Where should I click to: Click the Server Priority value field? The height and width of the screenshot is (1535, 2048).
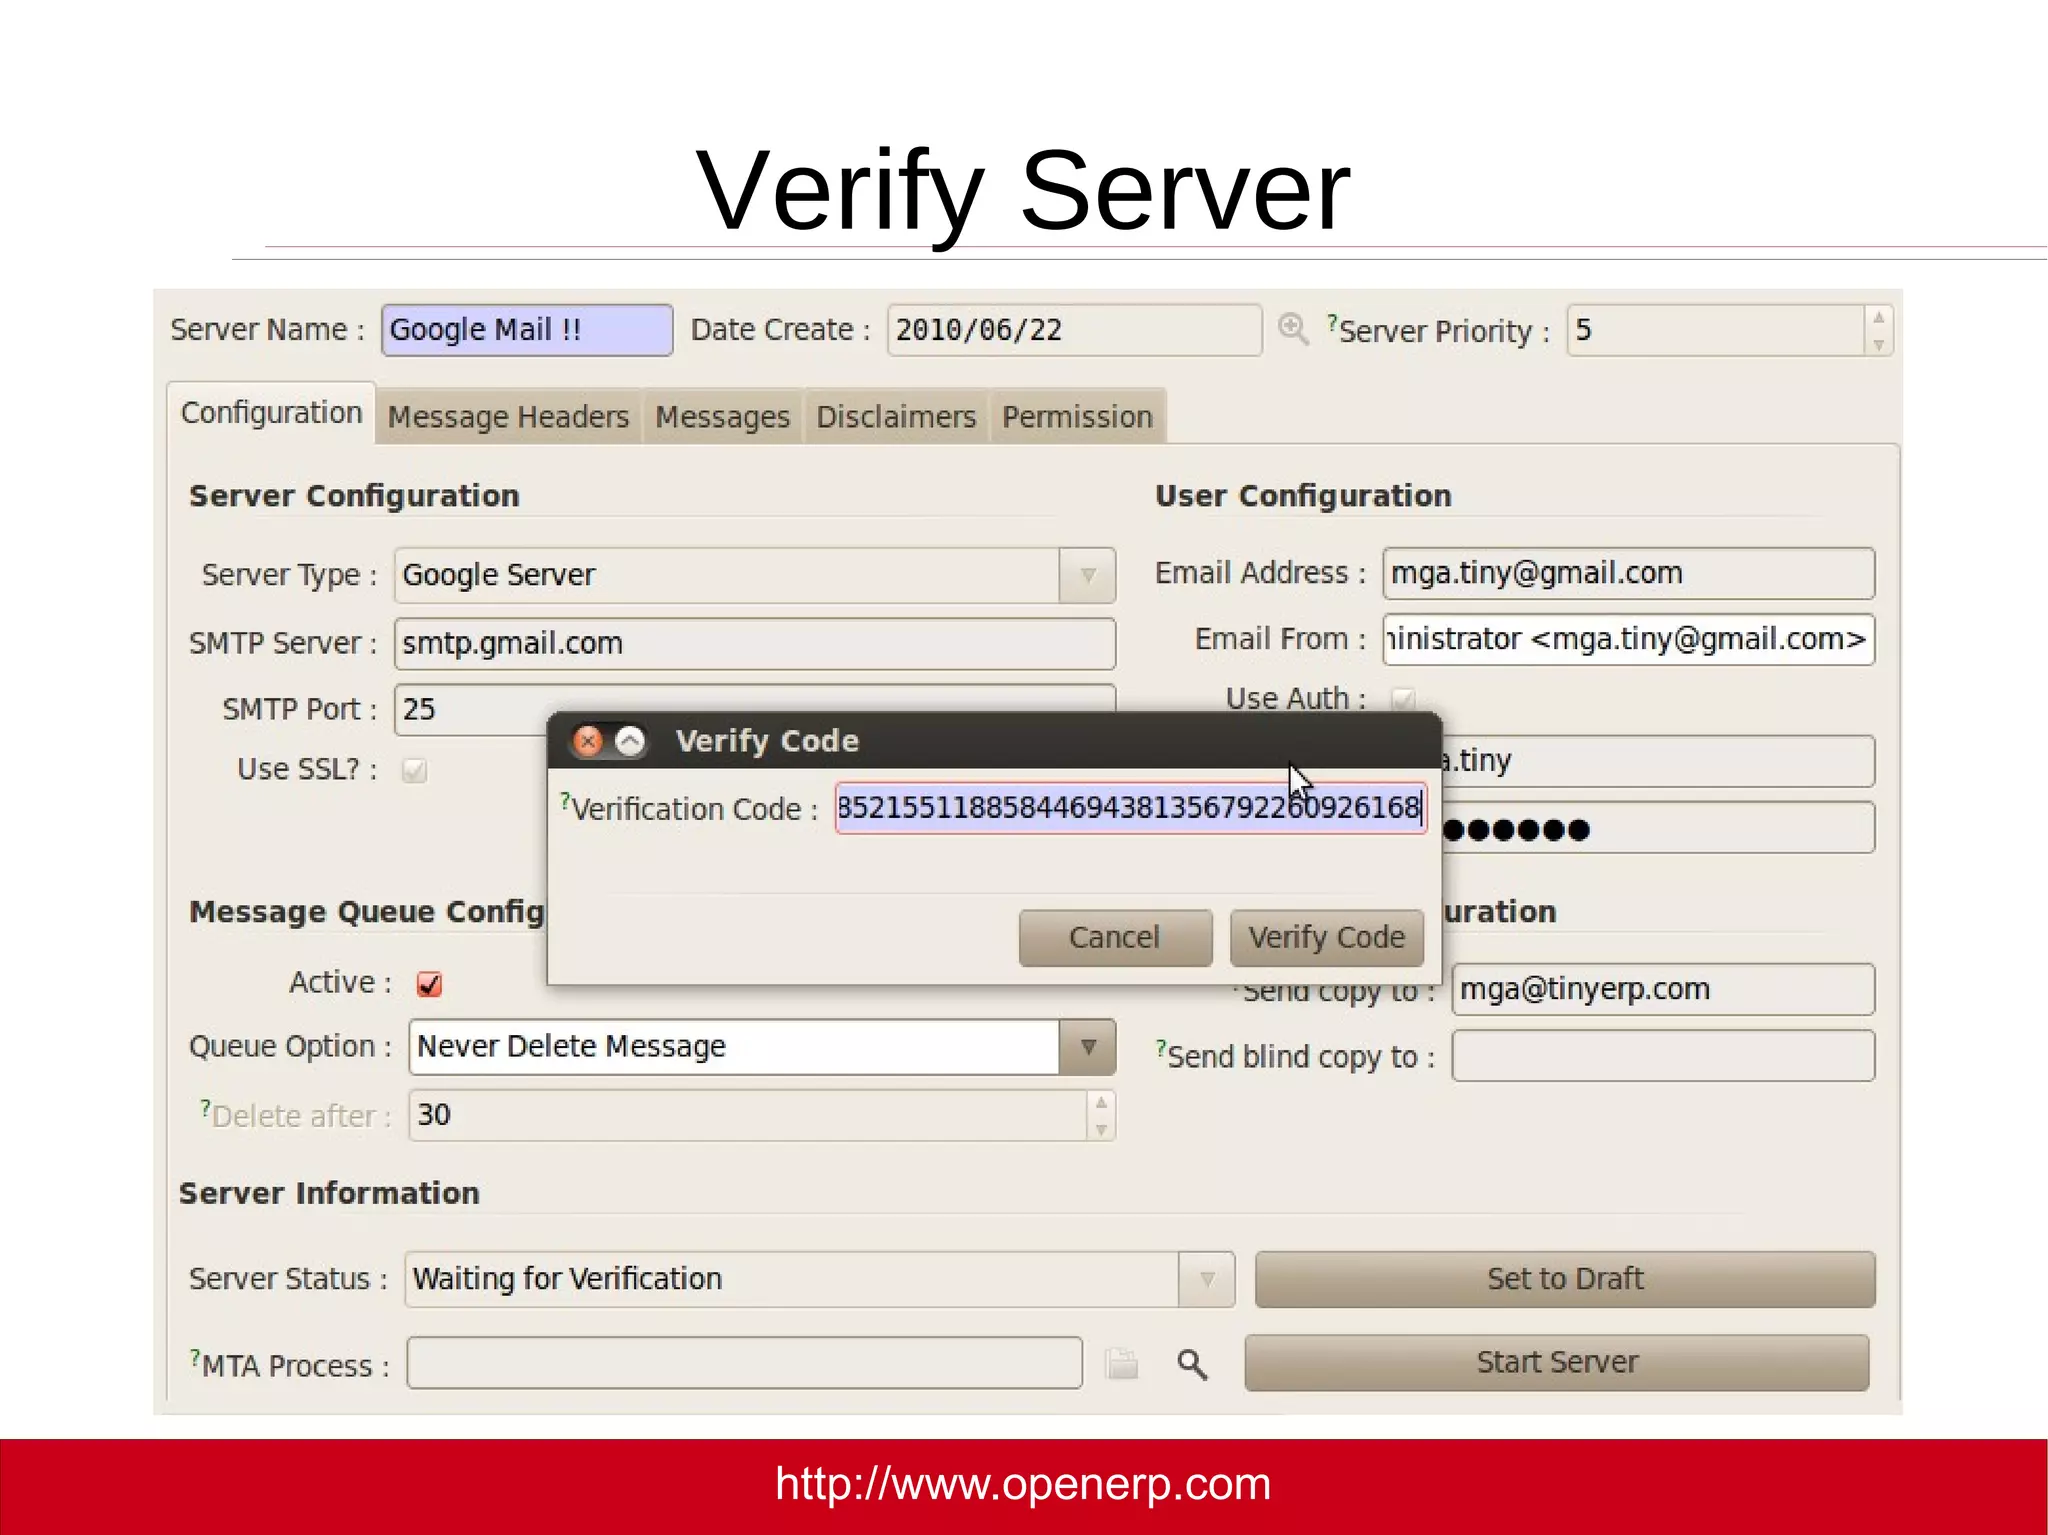pyautogui.click(x=1716, y=330)
